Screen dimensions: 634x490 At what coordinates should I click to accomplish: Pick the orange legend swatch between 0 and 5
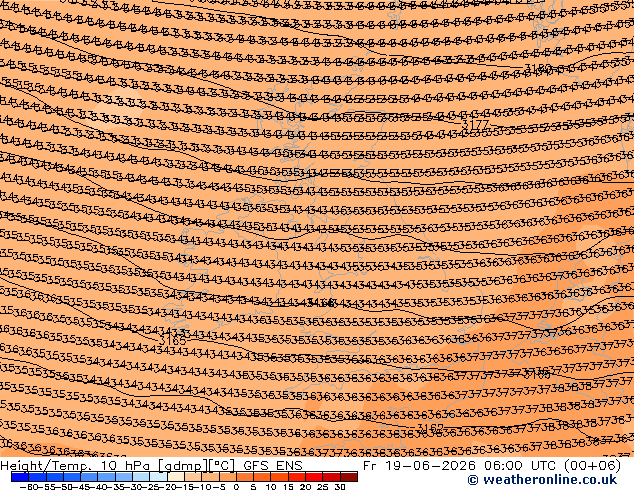click(x=245, y=477)
